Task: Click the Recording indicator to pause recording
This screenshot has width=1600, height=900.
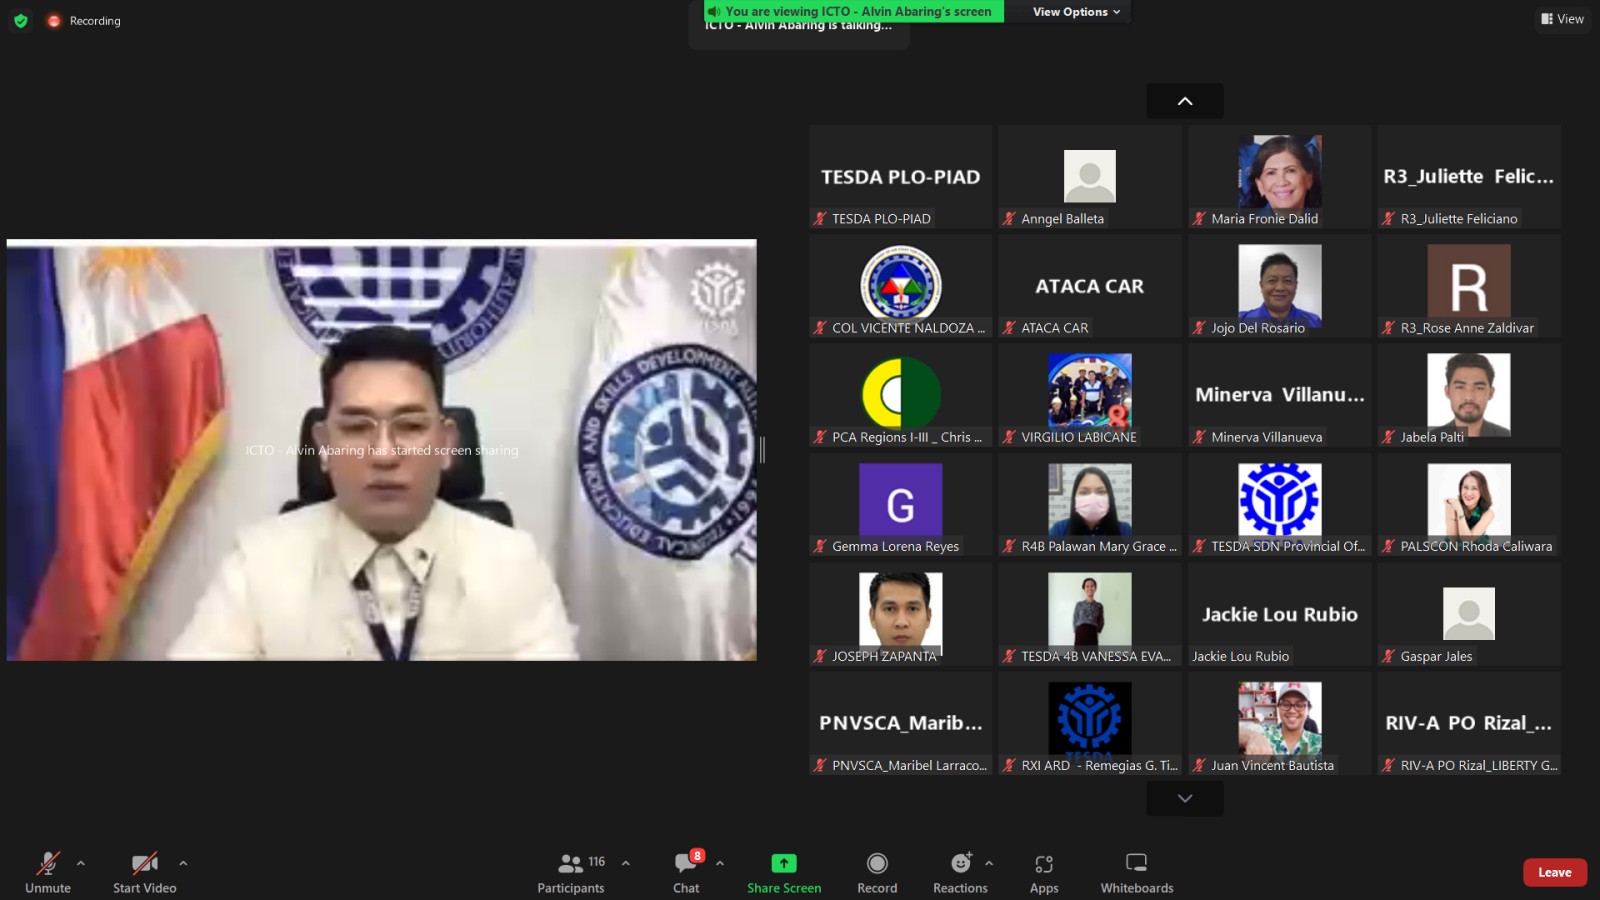Action: 54,20
